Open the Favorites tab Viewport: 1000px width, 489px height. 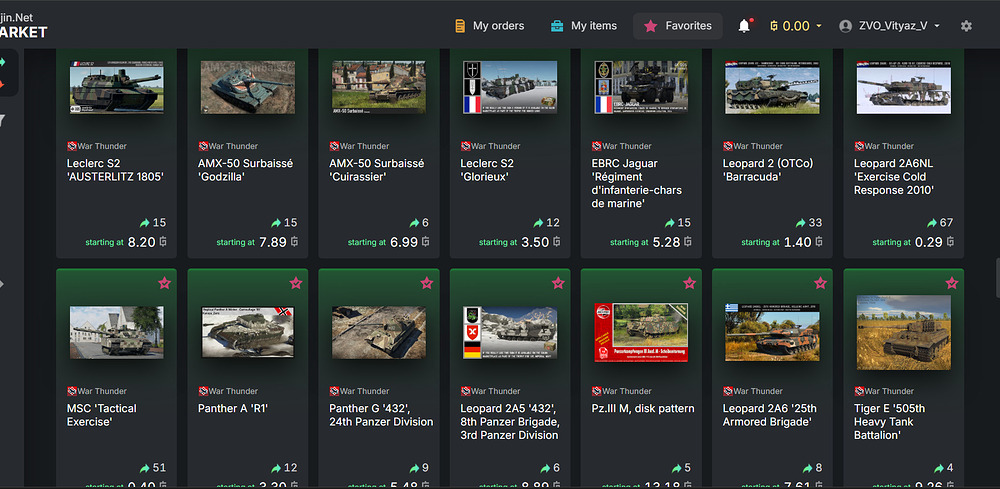click(677, 26)
